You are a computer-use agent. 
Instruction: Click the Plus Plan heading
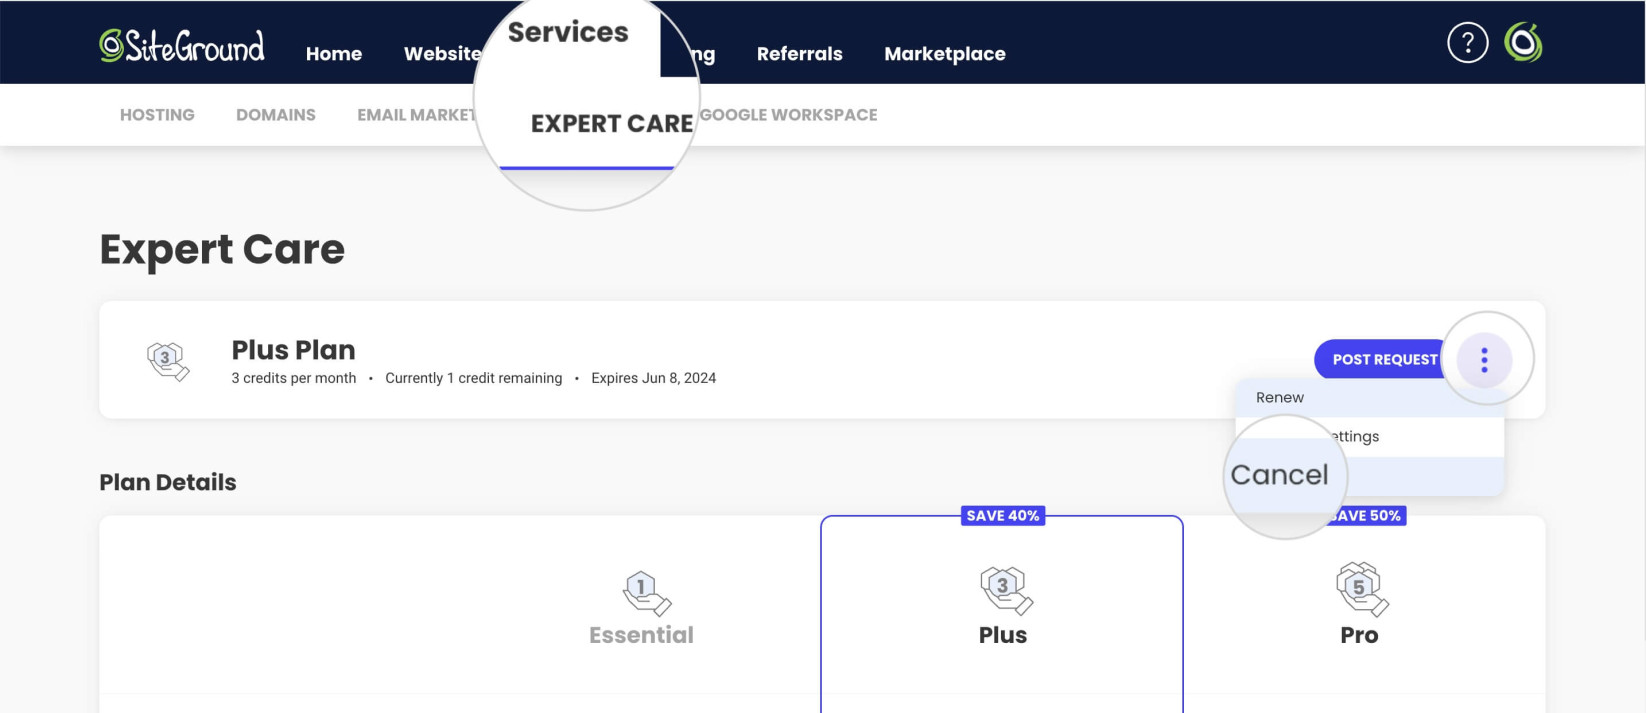pyautogui.click(x=293, y=350)
